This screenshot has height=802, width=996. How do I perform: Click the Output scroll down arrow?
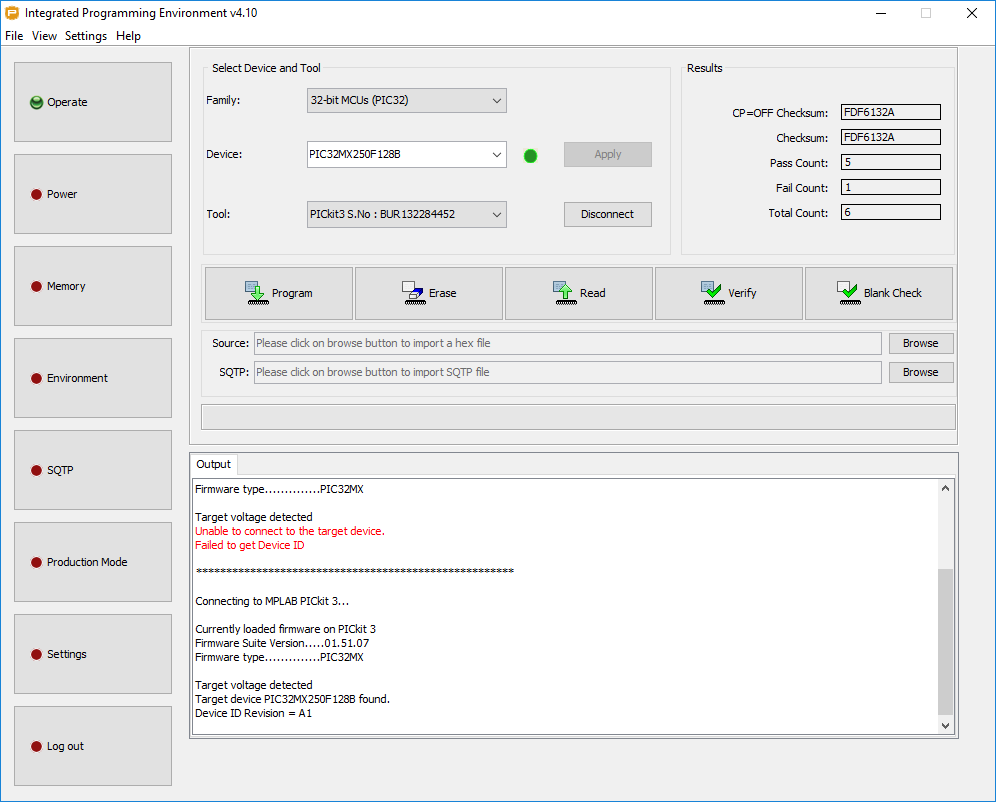pos(945,726)
